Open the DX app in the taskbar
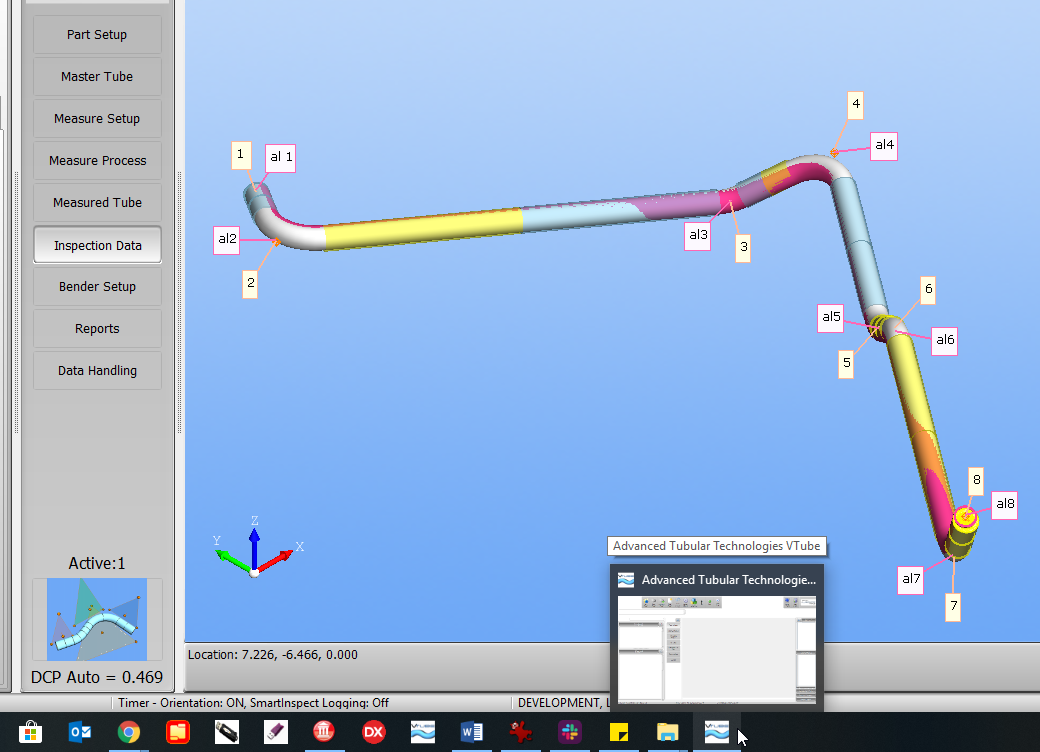The width and height of the screenshot is (1040, 752). tap(373, 733)
